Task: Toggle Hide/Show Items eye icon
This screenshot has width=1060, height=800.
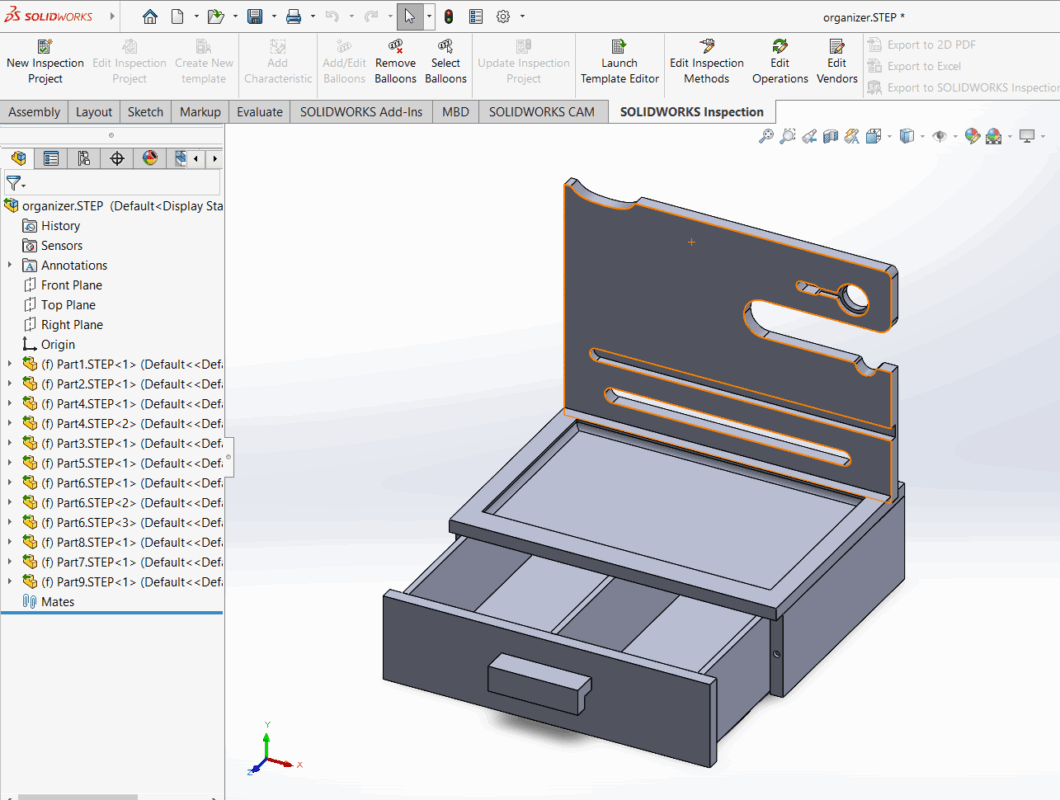Action: pyautogui.click(x=940, y=137)
